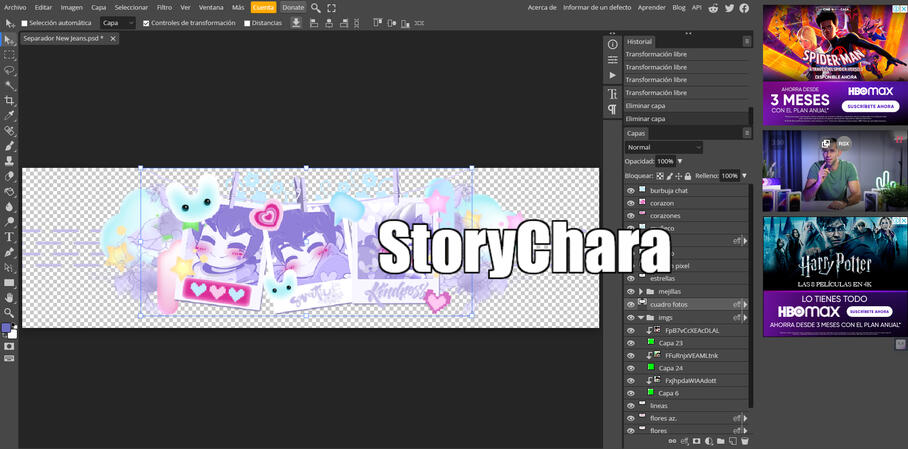
Task: Hide the burbuja chat layer
Action: coord(630,190)
